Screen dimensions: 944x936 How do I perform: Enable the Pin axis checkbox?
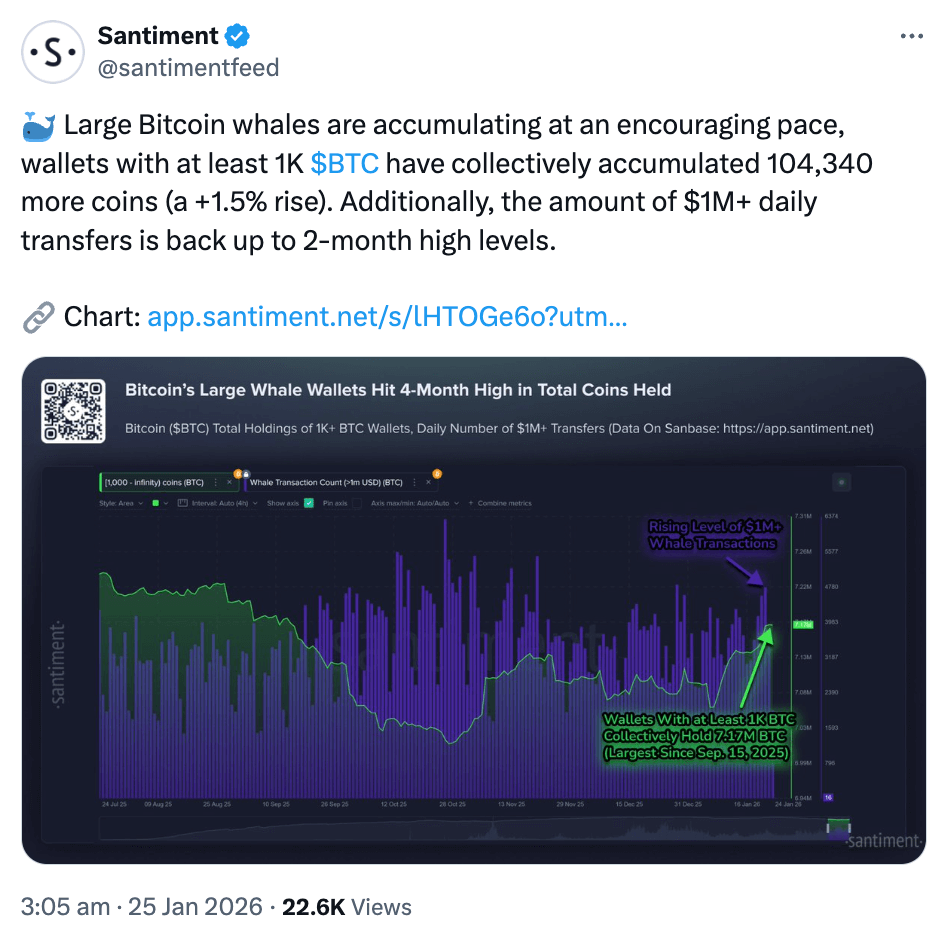click(357, 503)
